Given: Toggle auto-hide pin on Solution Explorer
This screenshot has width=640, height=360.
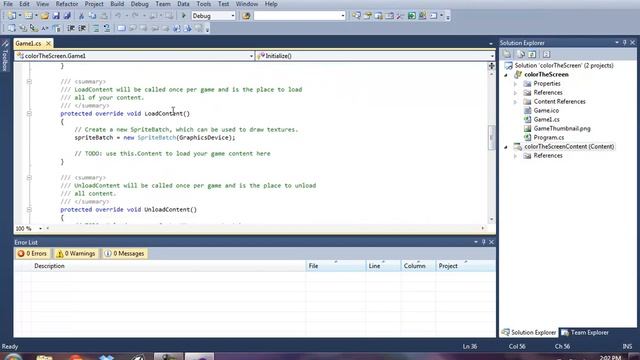Looking at the screenshot, I should tap(624, 42).
